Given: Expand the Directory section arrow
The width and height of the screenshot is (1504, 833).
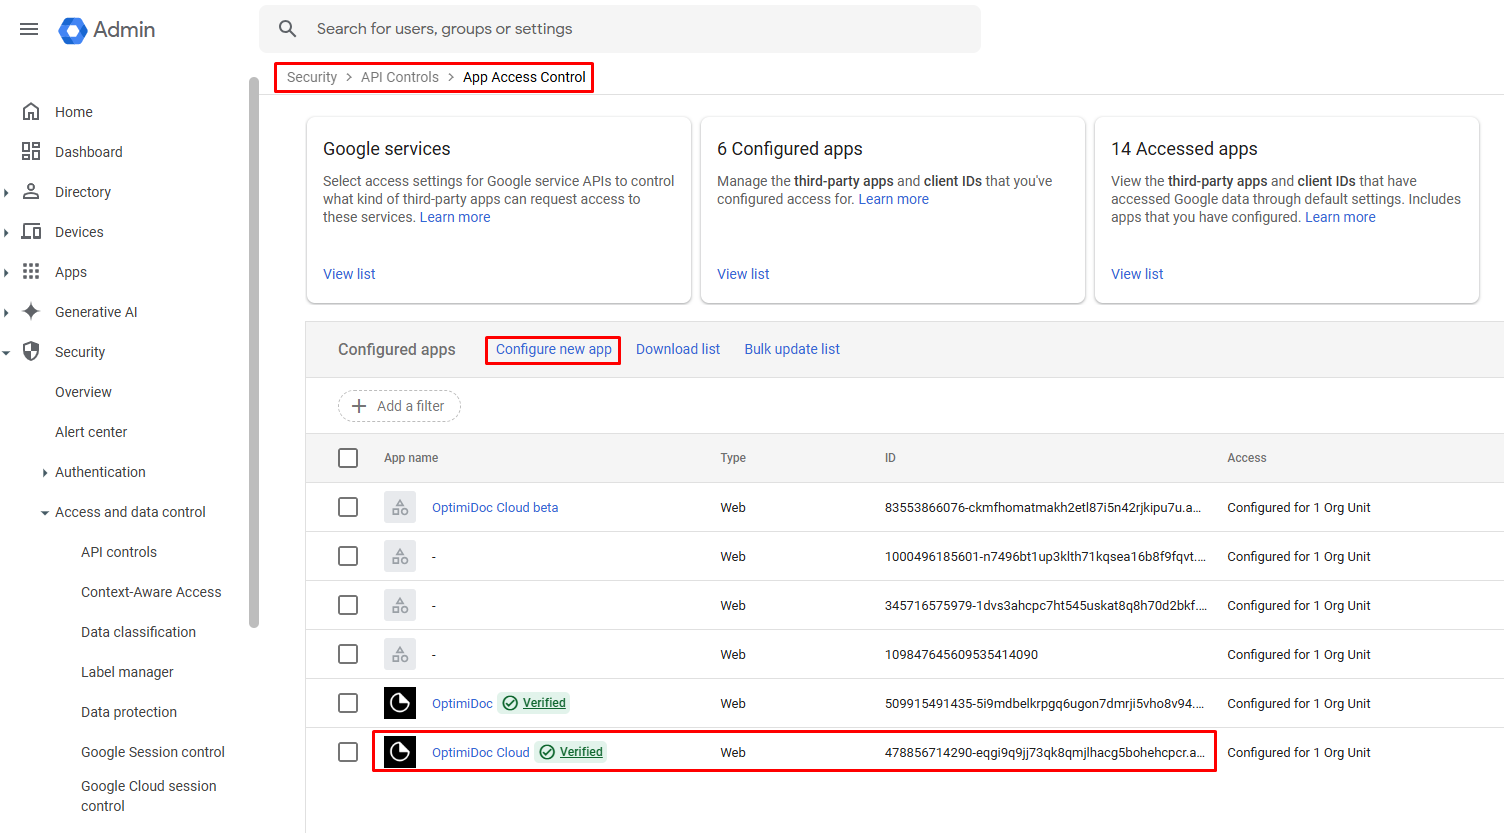Looking at the screenshot, I should pos(6,192).
